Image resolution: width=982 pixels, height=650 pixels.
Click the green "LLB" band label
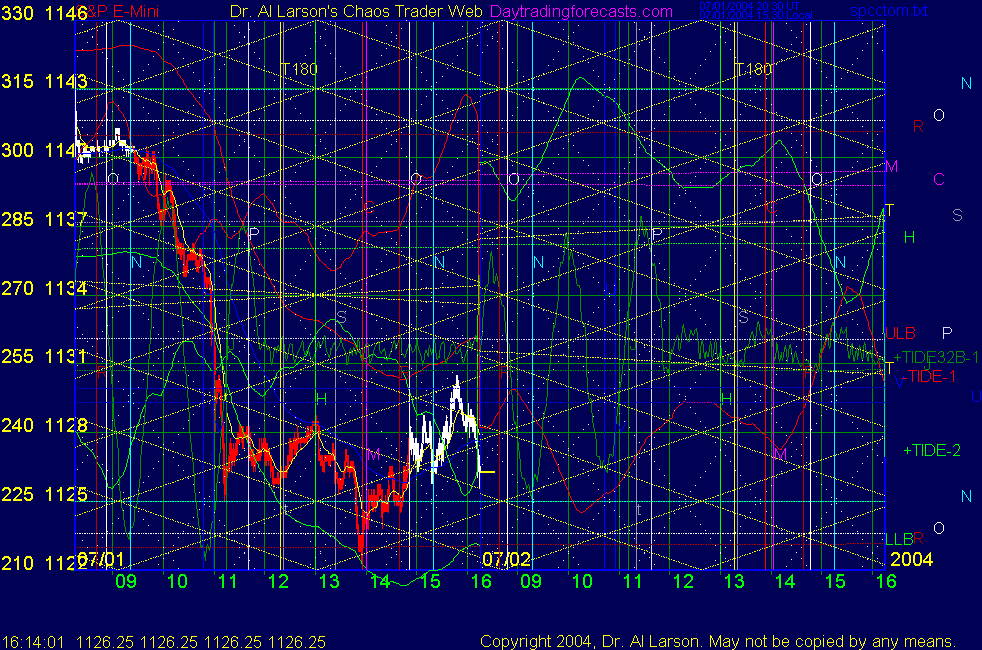pyautogui.click(x=899, y=539)
